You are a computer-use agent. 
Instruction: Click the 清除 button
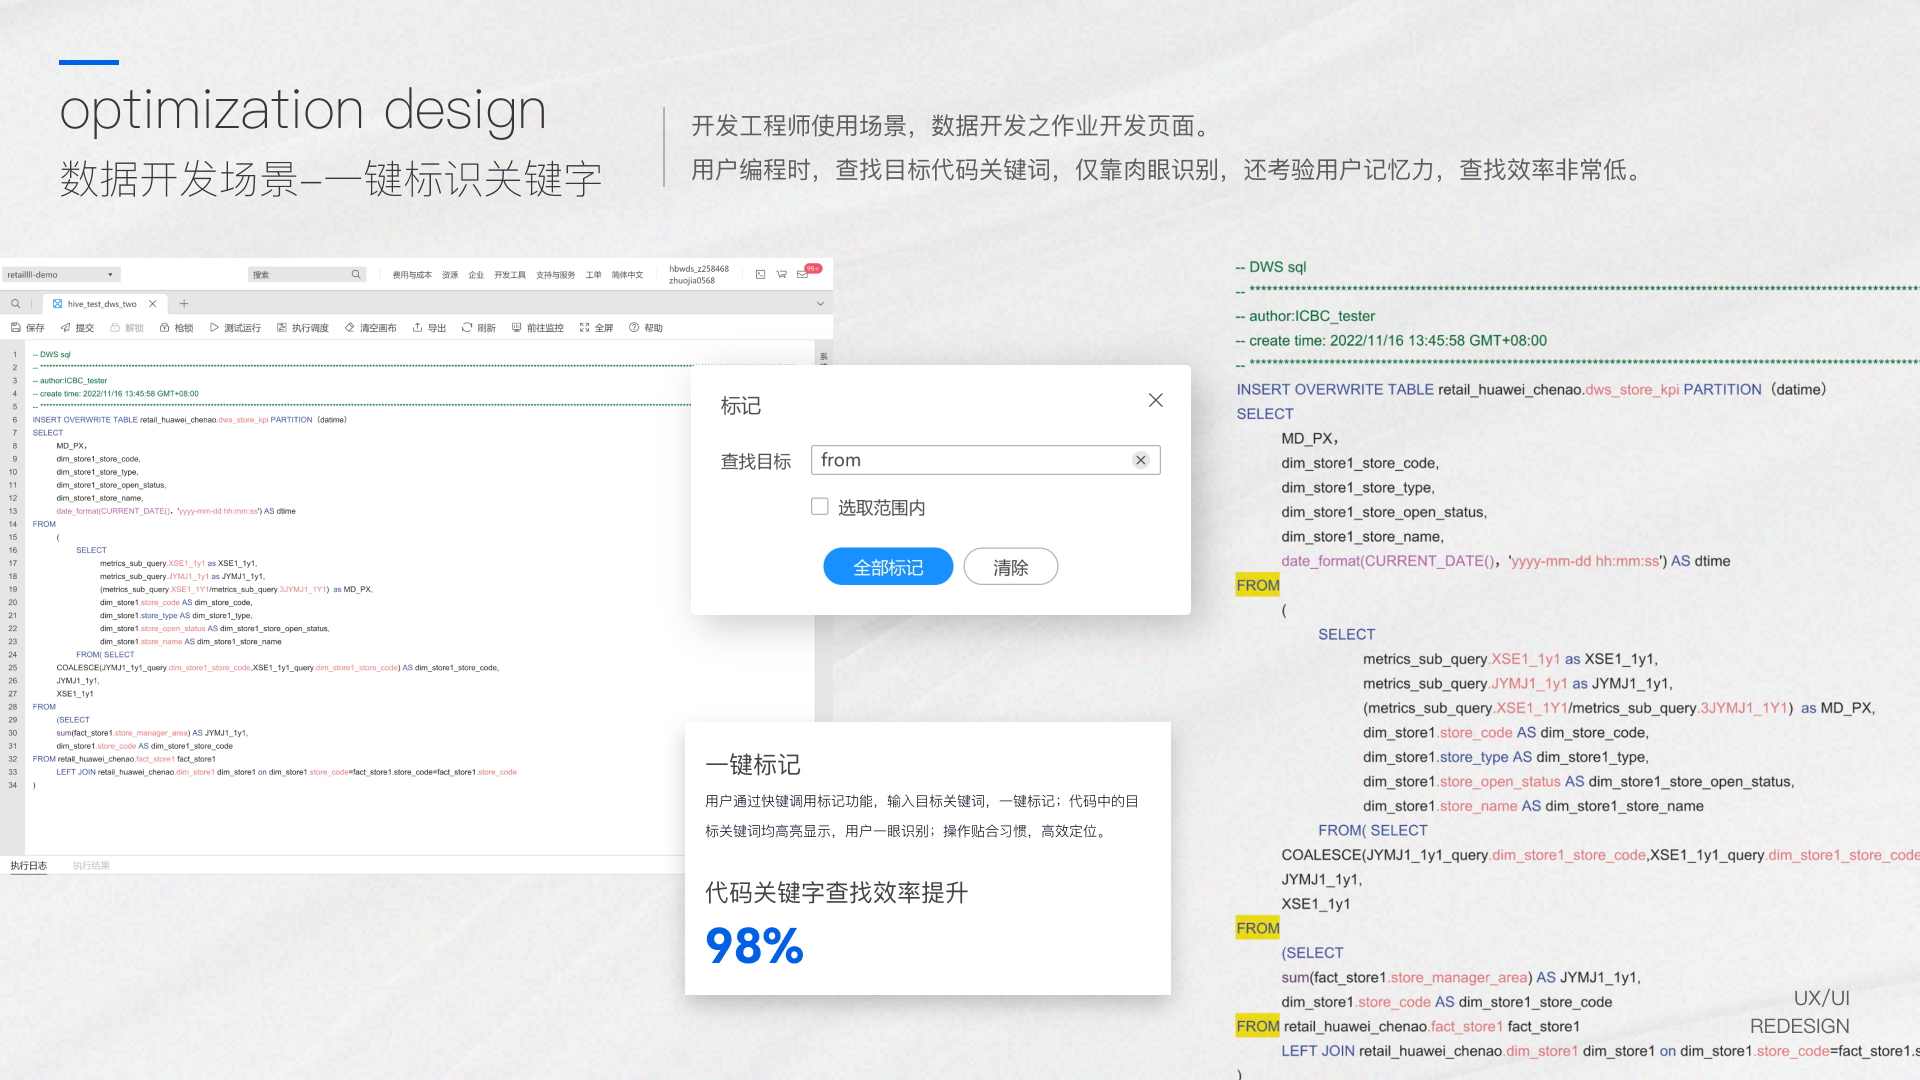pos(1010,567)
